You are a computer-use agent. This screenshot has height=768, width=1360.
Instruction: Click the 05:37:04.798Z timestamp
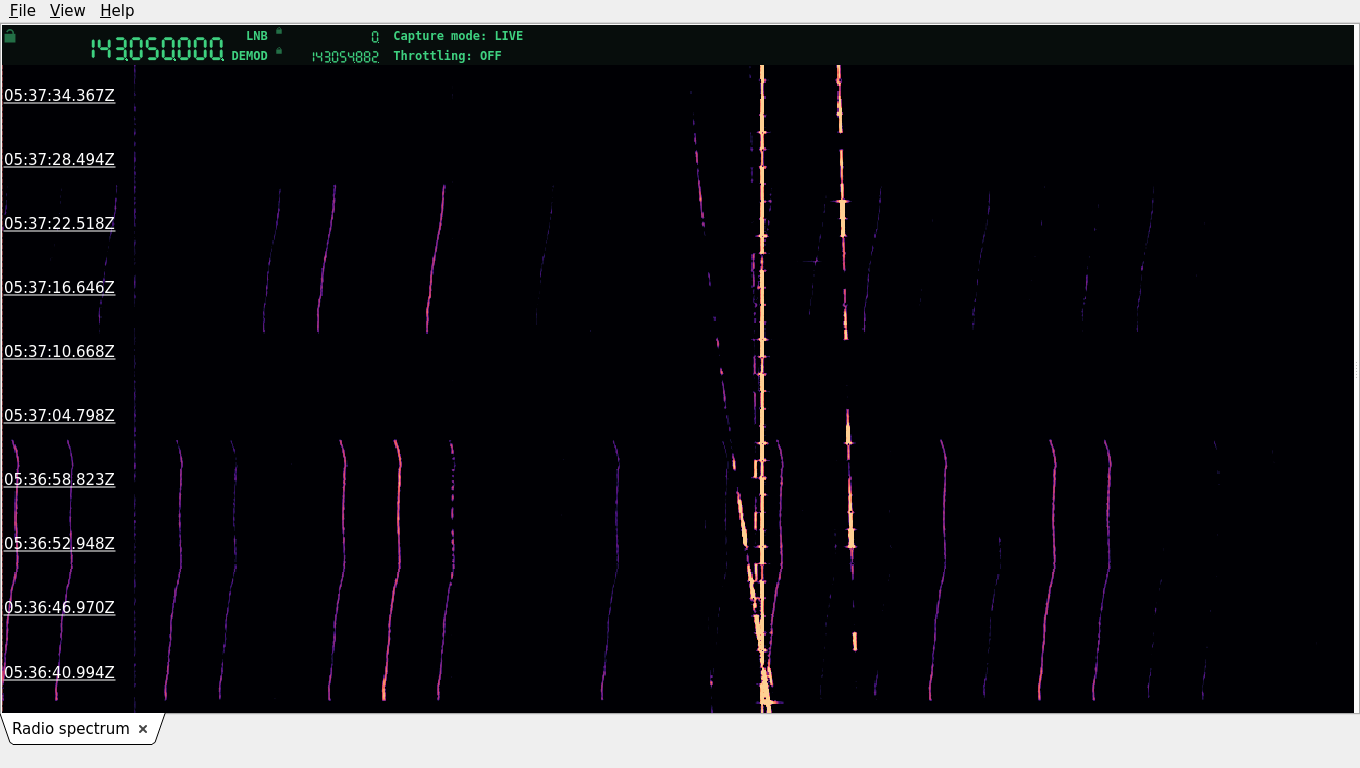59,416
